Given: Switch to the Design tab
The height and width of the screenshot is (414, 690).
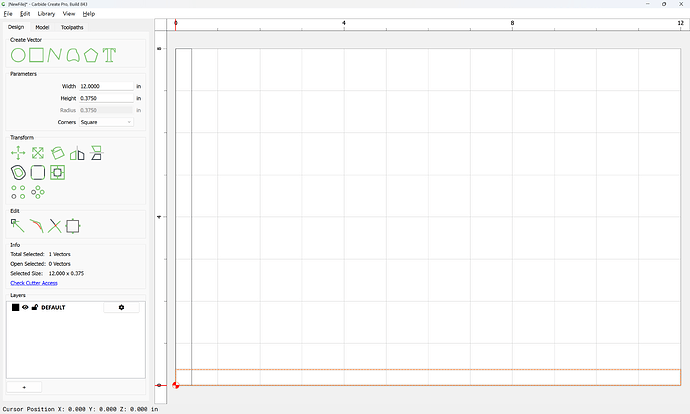Looking at the screenshot, I should pyautogui.click(x=16, y=27).
